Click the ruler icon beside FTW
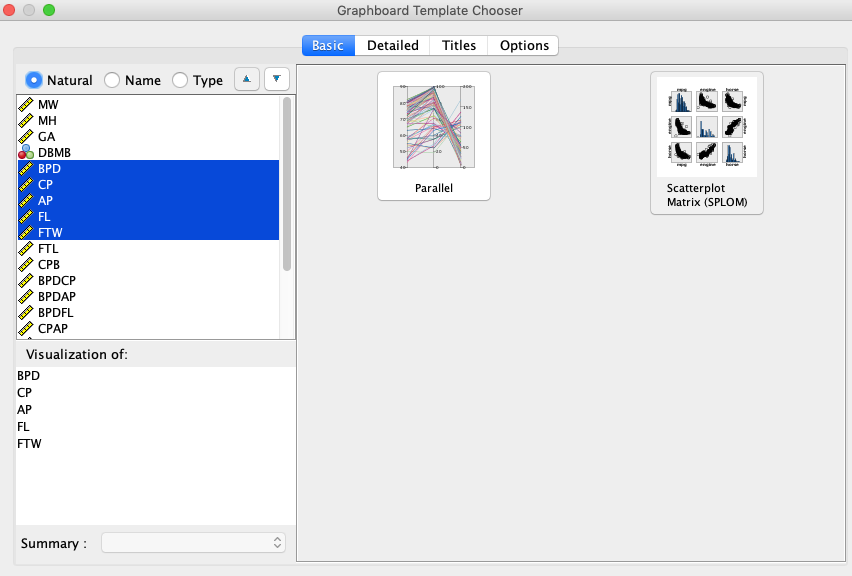852x576 pixels. 26,233
